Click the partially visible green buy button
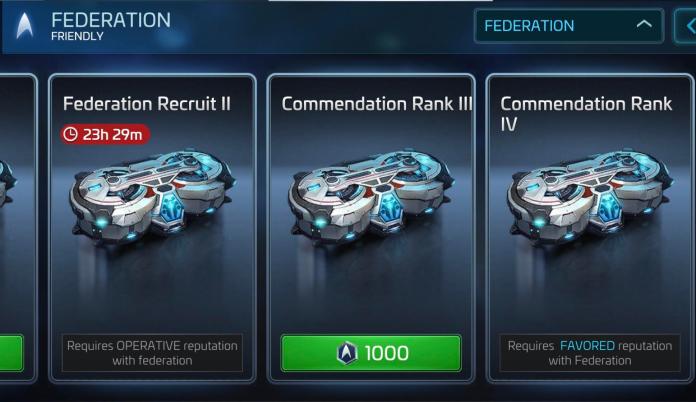The height and width of the screenshot is (402, 696). 11,353
